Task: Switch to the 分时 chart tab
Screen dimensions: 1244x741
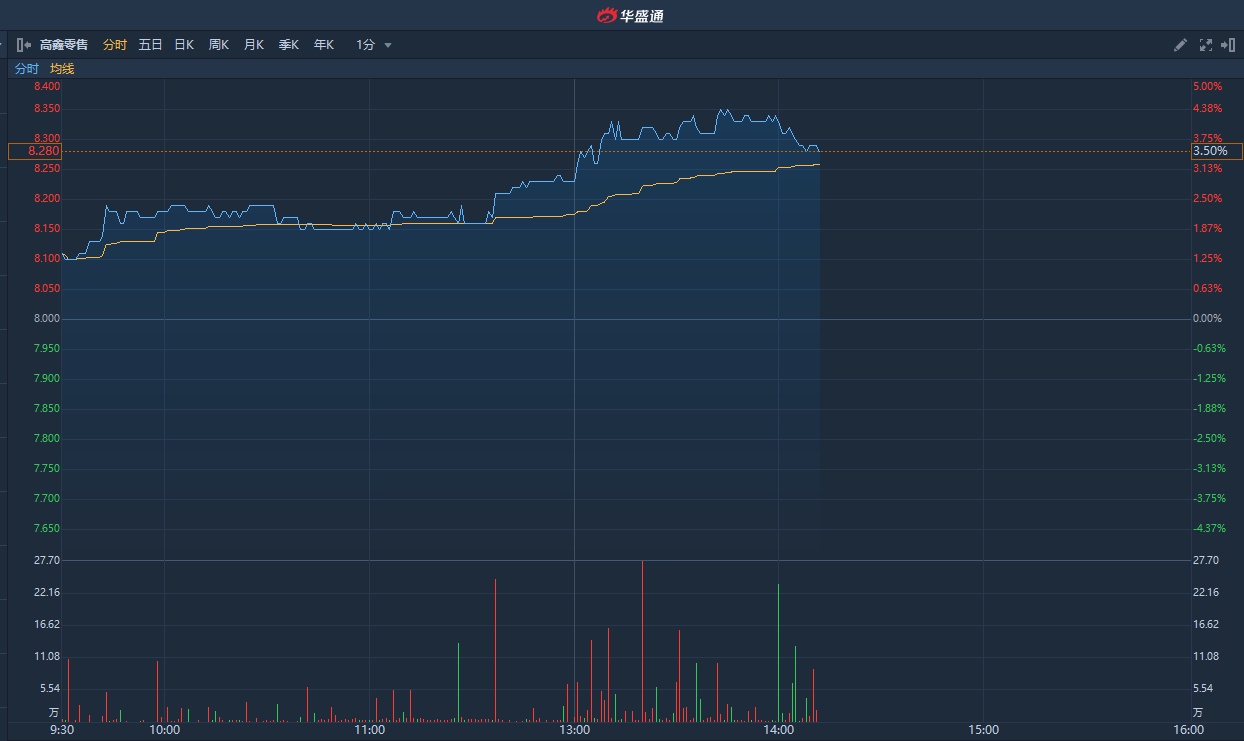Action: [115, 45]
